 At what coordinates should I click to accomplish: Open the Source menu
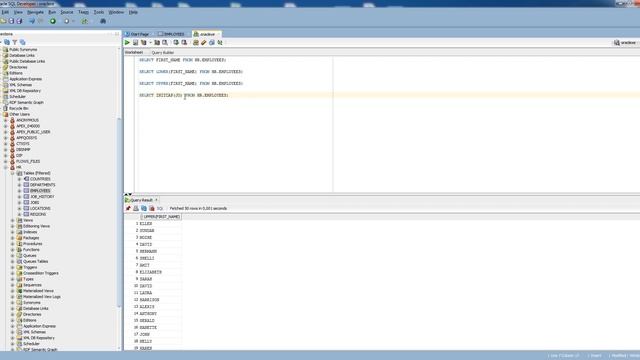click(67, 12)
